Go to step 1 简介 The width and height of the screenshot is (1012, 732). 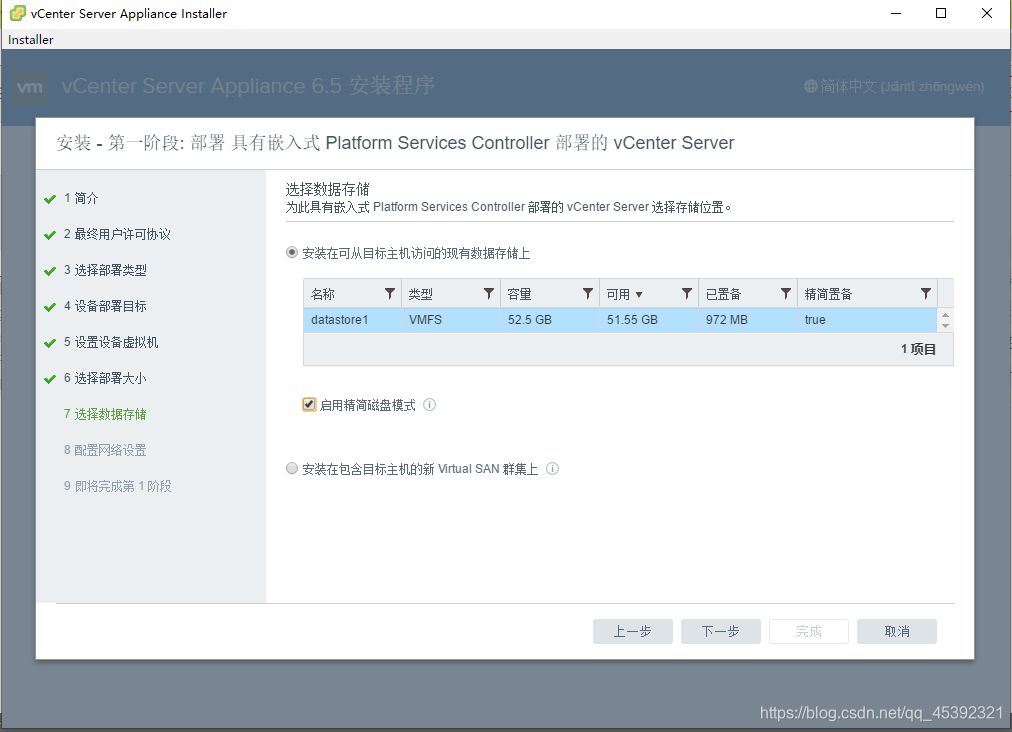click(x=81, y=198)
